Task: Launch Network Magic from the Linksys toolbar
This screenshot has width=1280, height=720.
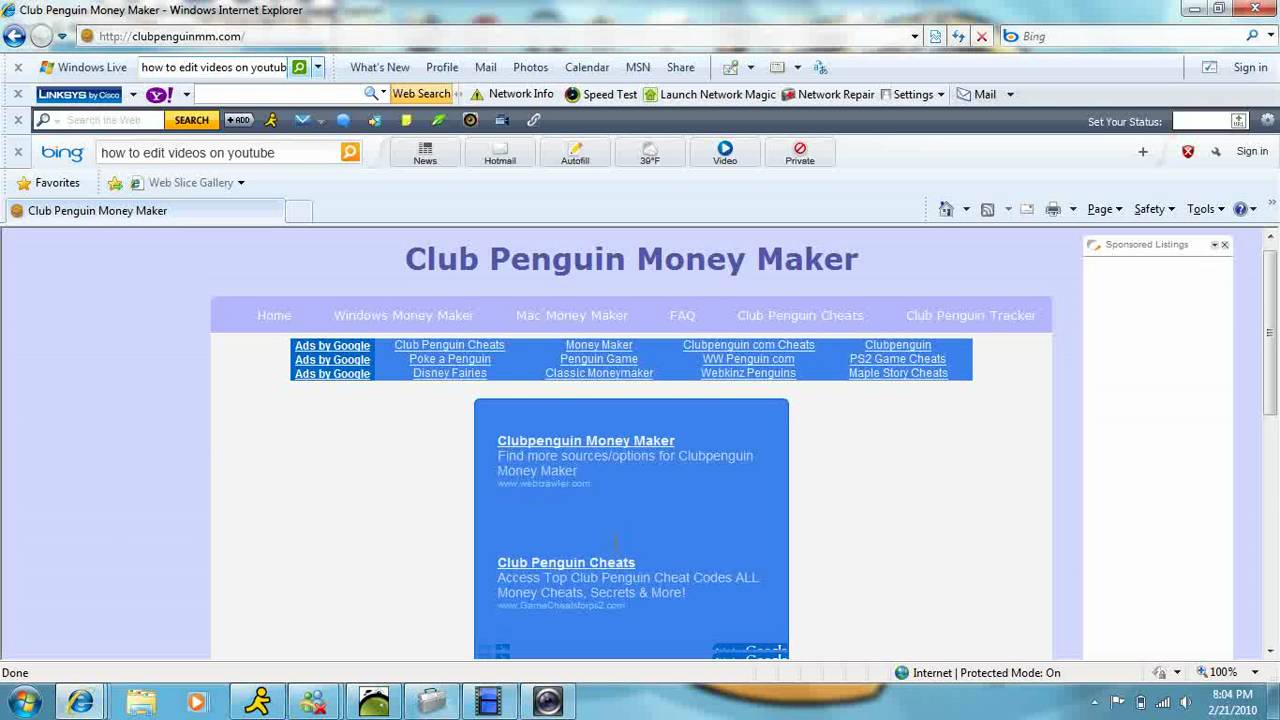Action: point(710,94)
